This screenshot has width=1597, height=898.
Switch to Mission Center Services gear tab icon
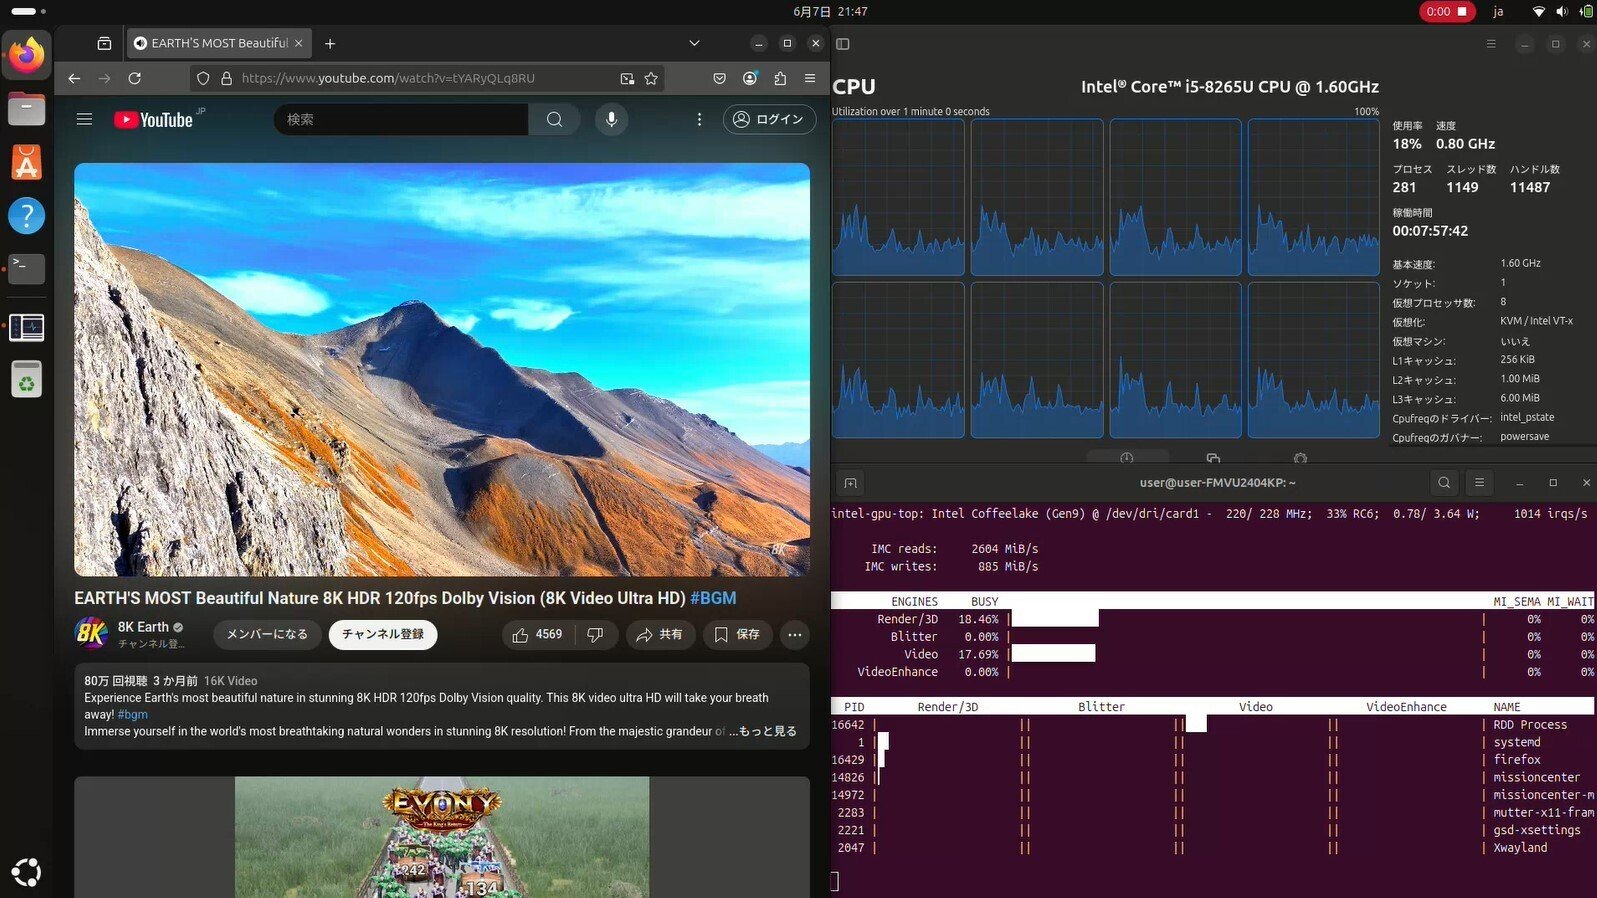tap(1300, 458)
